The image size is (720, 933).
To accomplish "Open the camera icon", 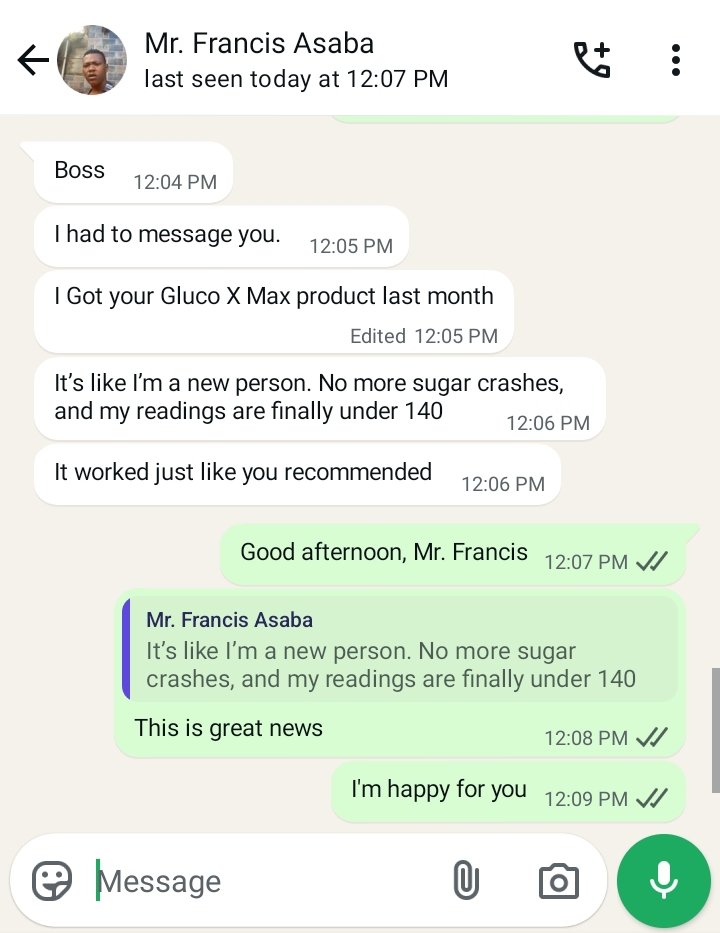I will tap(558, 881).
